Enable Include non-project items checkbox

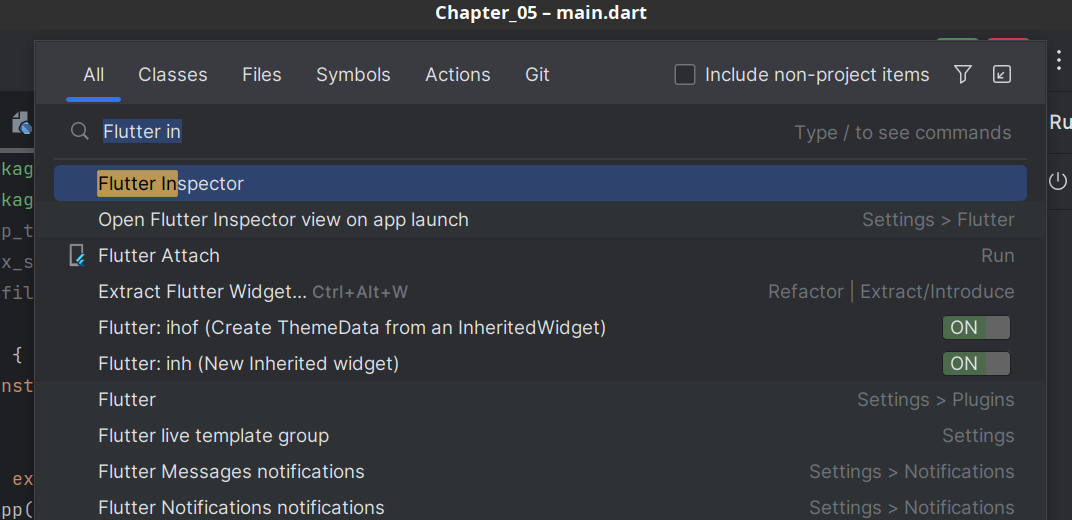pyautogui.click(x=685, y=74)
